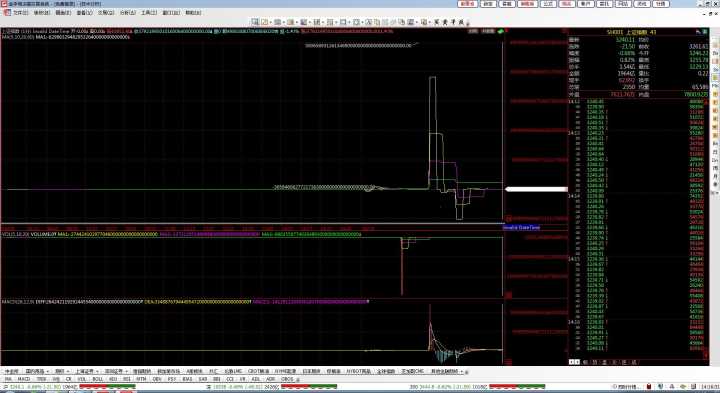
Task: Click the scroll arrow at the tick list bottom
Action: tap(706, 355)
